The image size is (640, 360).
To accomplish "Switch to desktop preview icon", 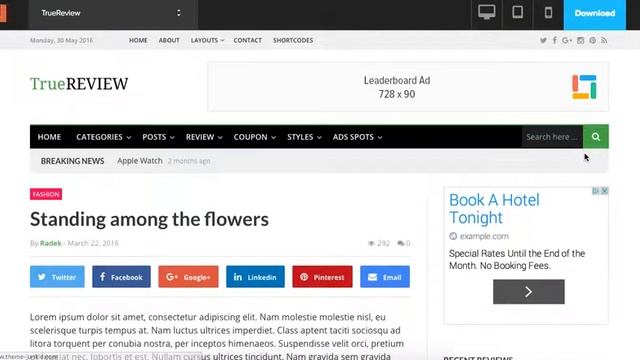I will (487, 13).
